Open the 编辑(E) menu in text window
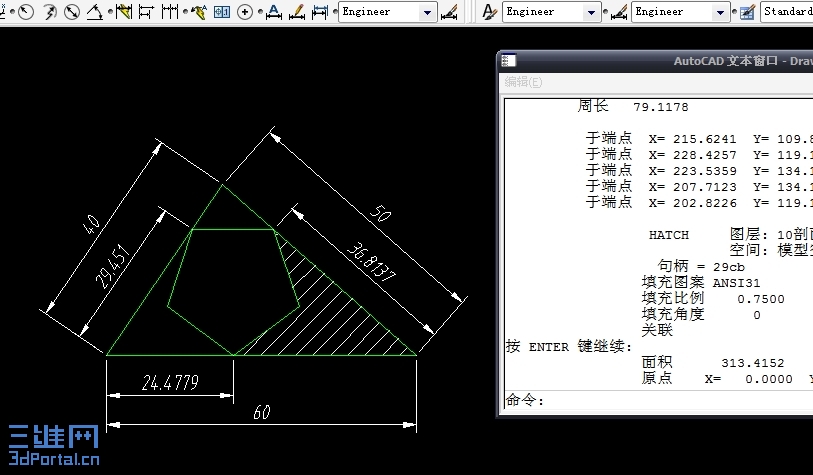The image size is (813, 475). (523, 82)
